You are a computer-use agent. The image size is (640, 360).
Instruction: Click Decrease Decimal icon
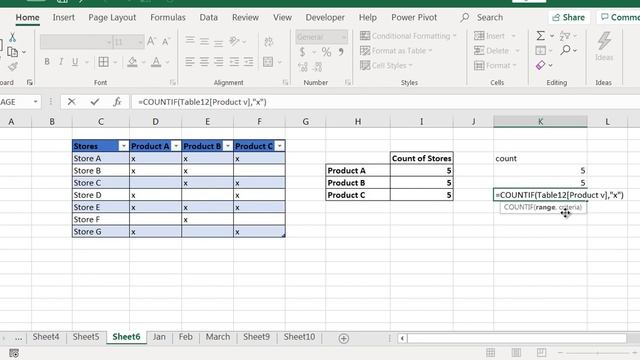pyautogui.click(x=318, y=67)
